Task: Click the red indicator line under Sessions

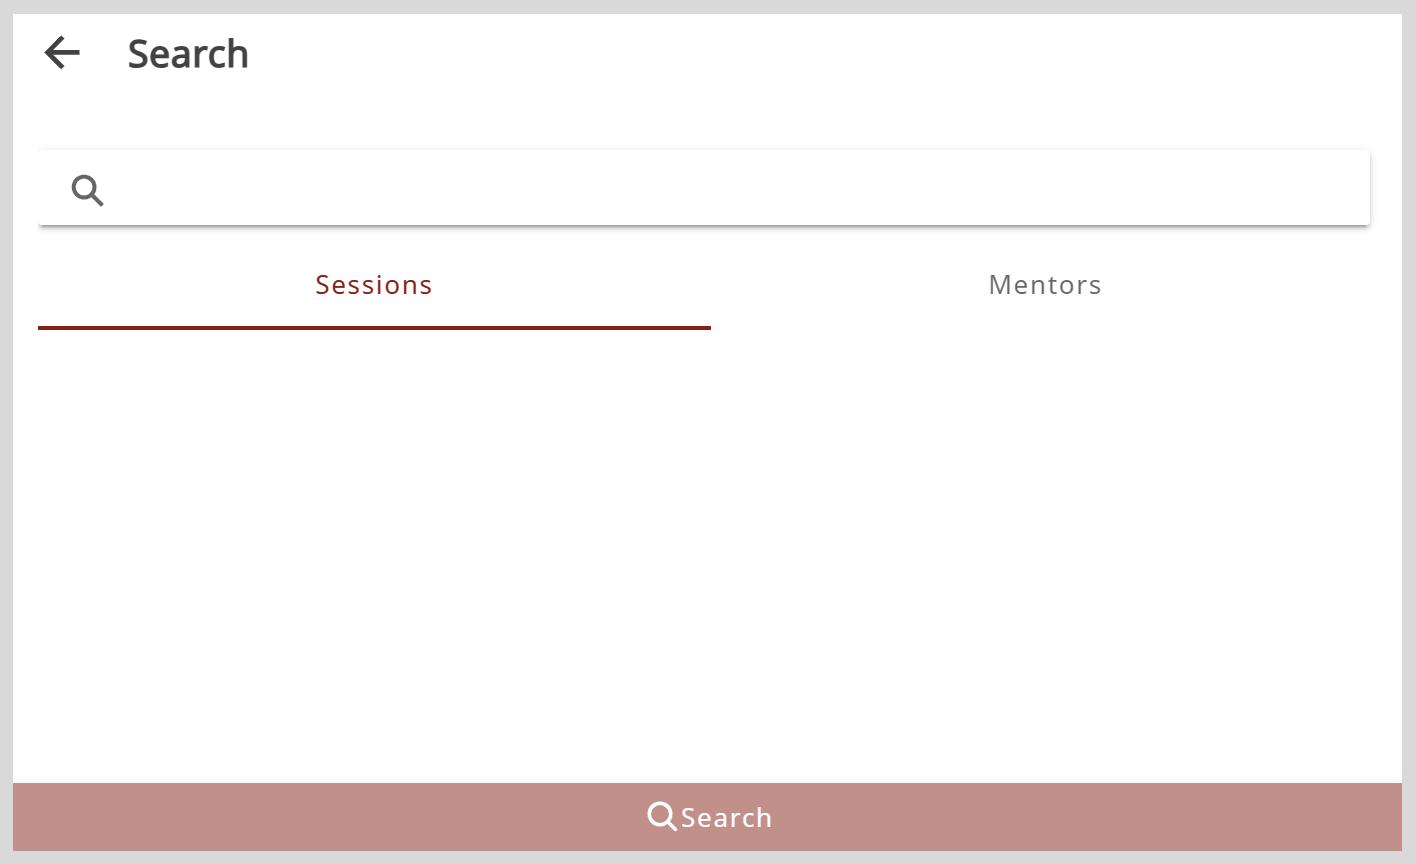Action: [x=374, y=327]
